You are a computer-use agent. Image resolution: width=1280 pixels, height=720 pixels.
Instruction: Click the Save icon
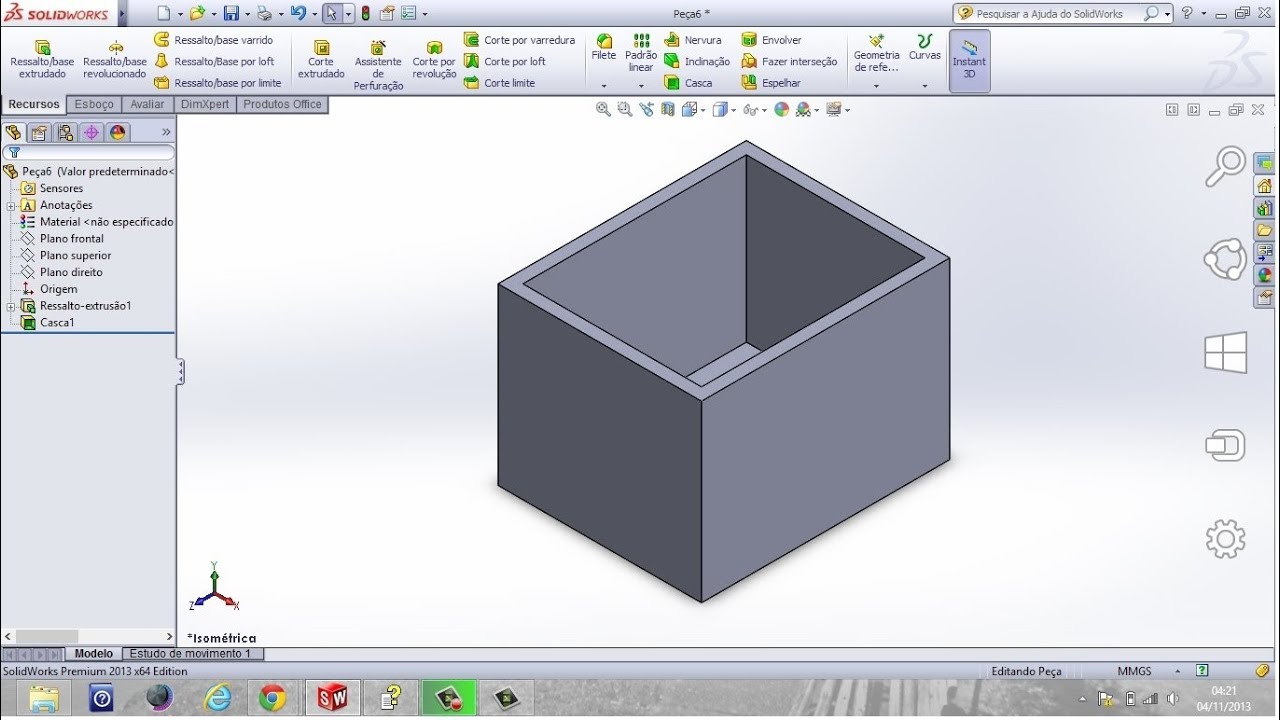[231, 13]
